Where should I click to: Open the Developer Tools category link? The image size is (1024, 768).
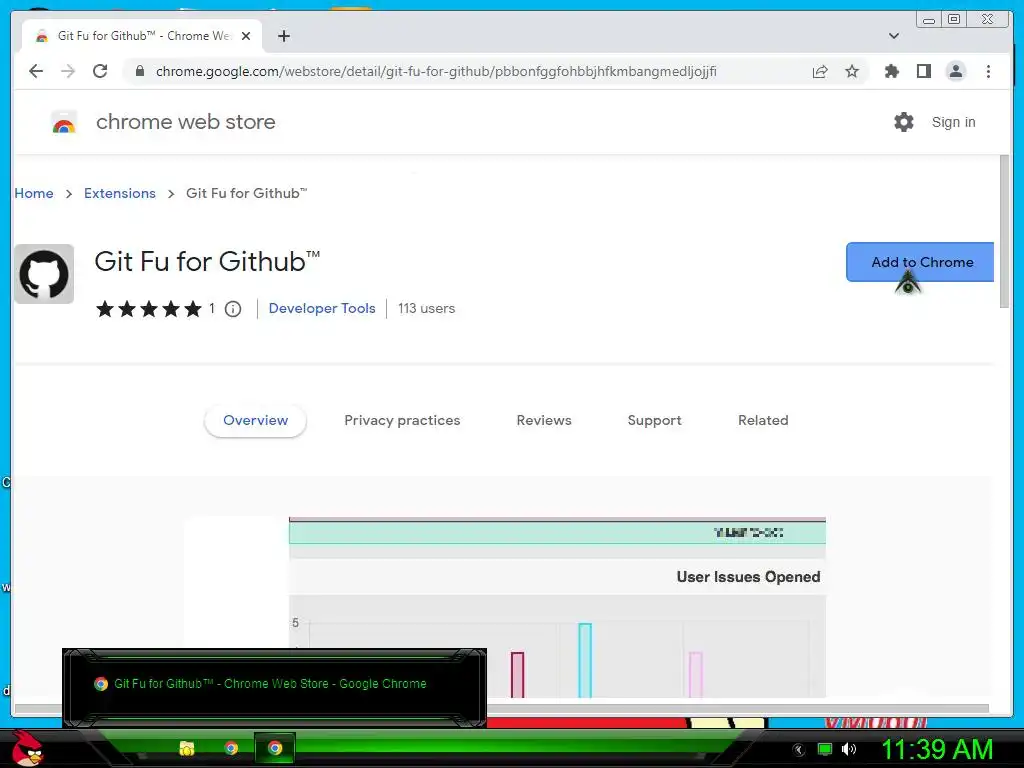coord(322,308)
